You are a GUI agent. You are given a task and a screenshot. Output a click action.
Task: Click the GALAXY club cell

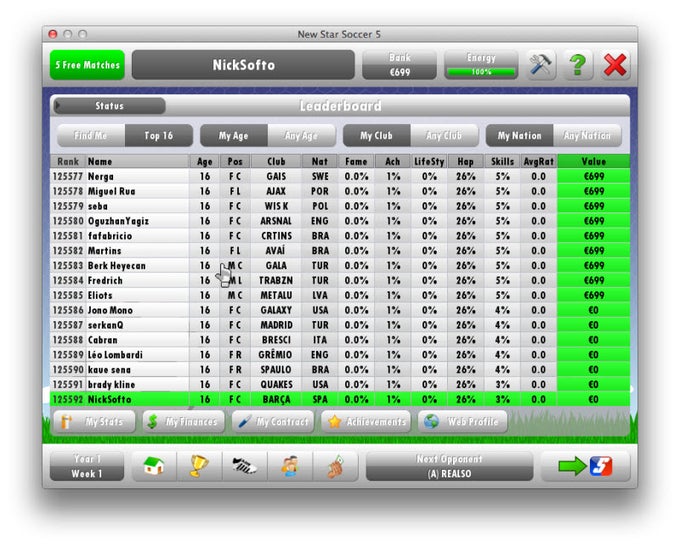pos(276,310)
